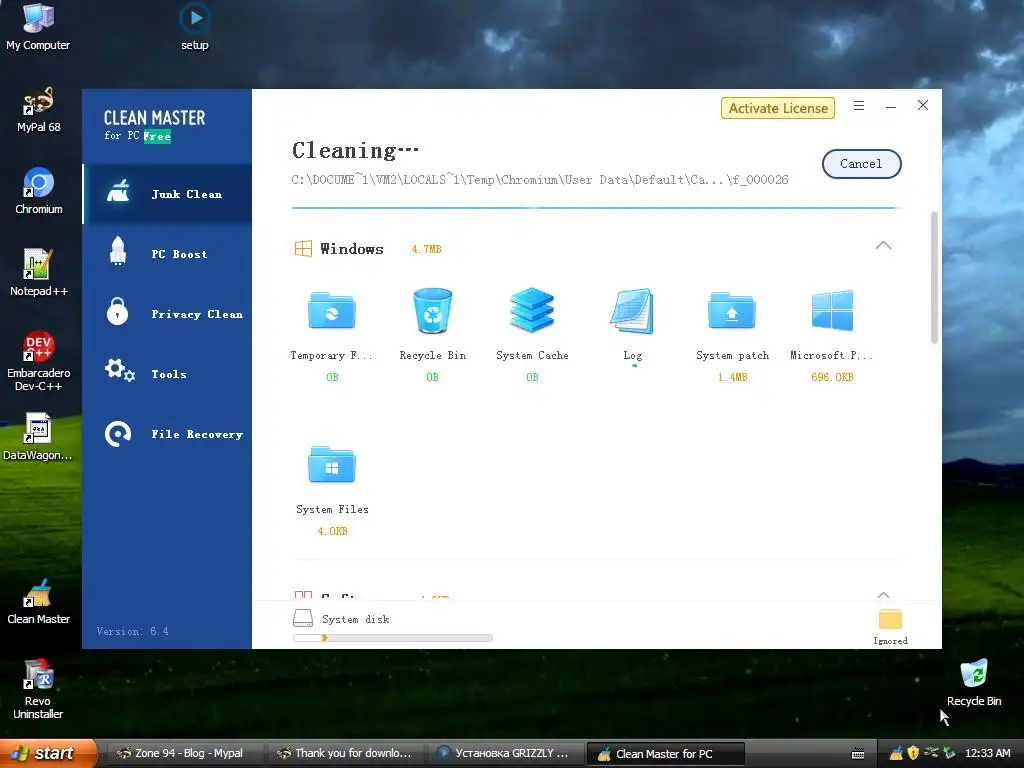Open the Ignored folder icon

[x=890, y=619]
